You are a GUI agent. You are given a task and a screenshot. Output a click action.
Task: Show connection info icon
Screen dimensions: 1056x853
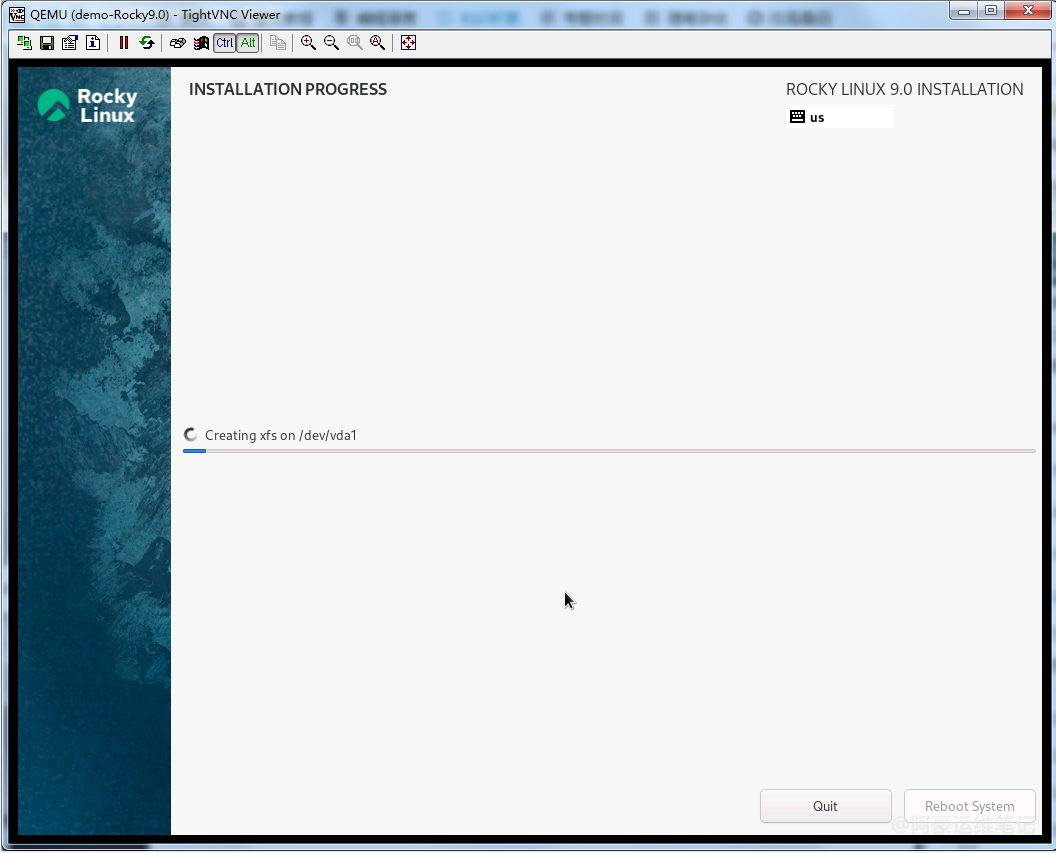[x=92, y=43]
